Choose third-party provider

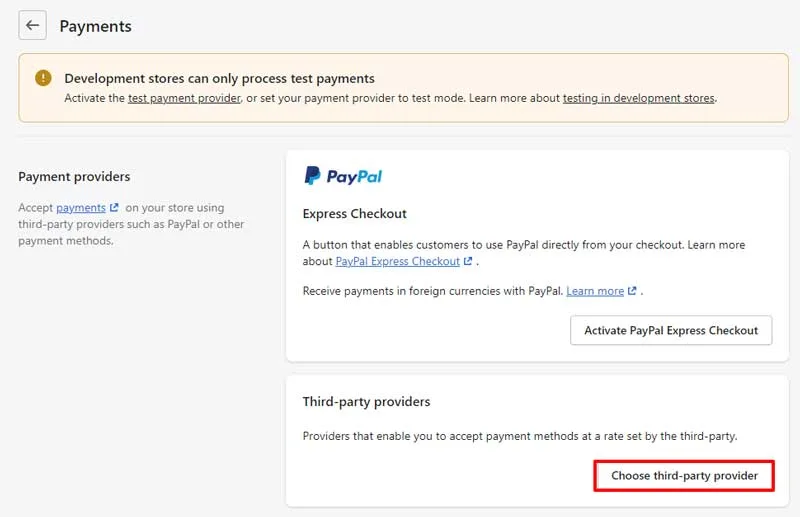pyautogui.click(x=684, y=476)
